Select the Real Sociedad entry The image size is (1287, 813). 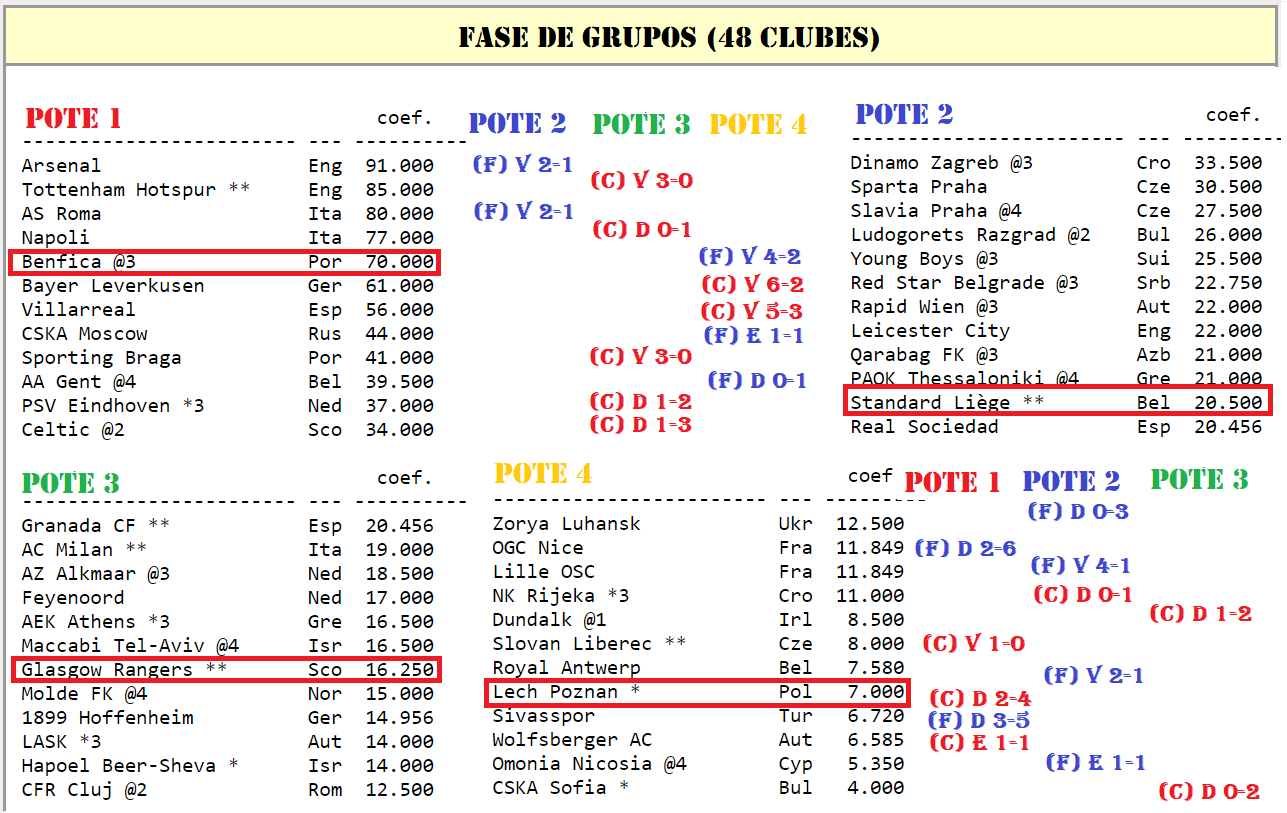(x=924, y=427)
